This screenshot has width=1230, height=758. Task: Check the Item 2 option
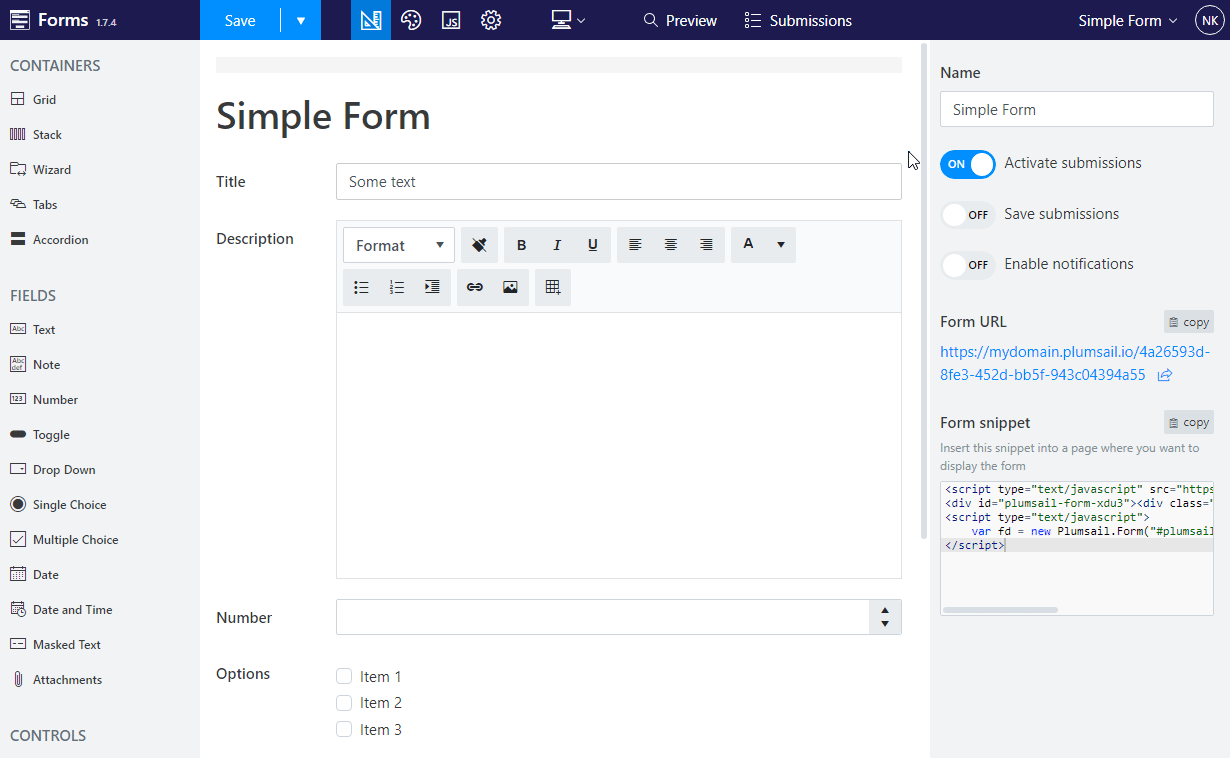point(344,703)
